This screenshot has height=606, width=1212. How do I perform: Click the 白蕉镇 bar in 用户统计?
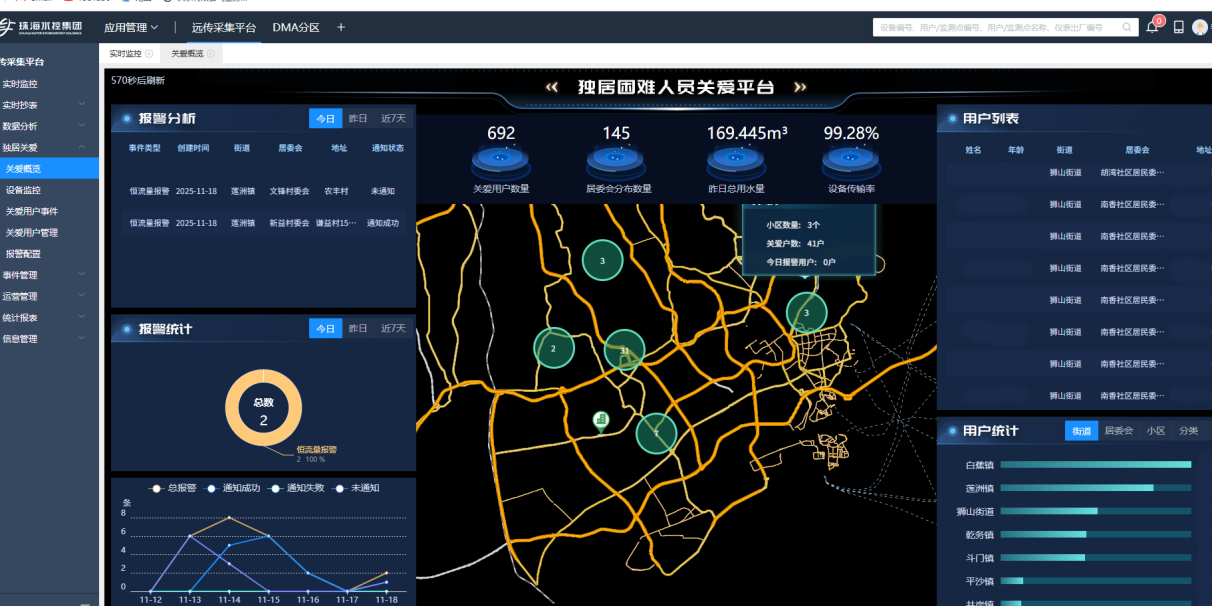(x=1095, y=465)
